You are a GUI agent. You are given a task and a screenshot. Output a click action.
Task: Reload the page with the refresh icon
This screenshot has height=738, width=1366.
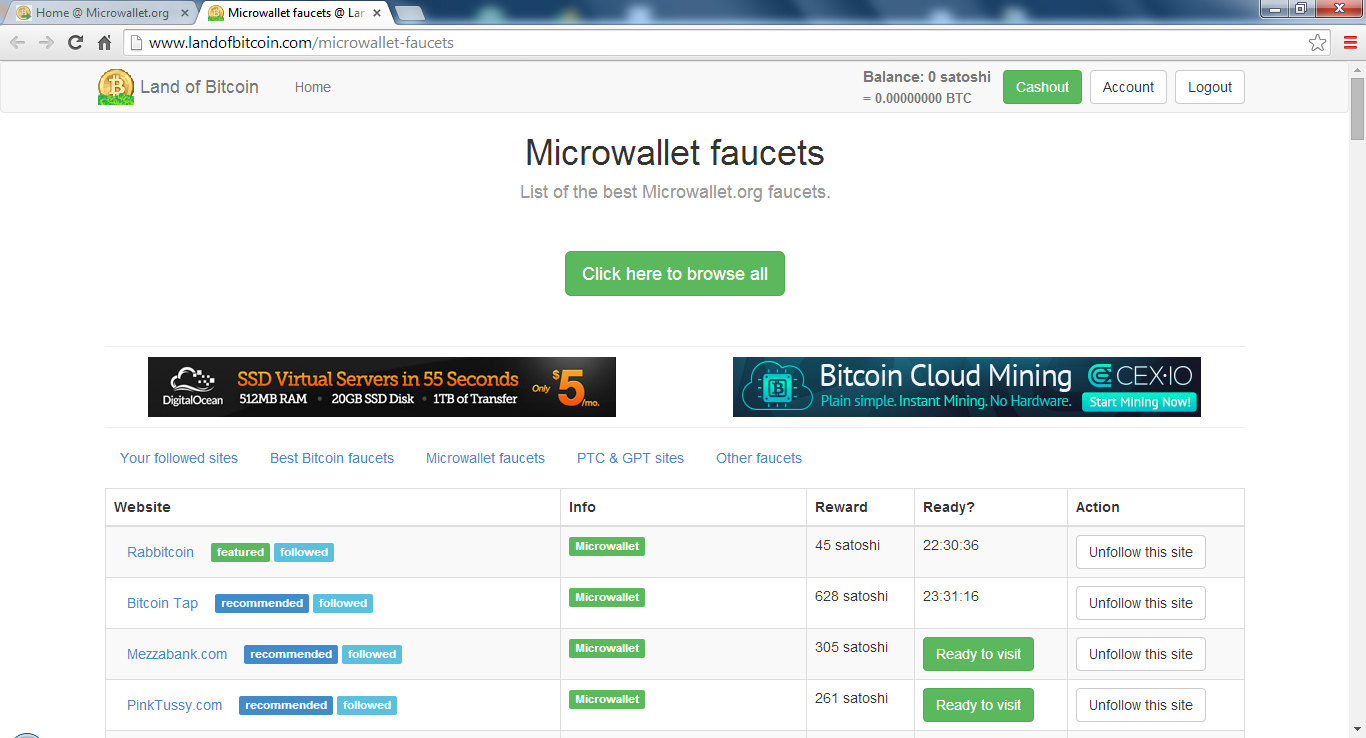[75, 43]
